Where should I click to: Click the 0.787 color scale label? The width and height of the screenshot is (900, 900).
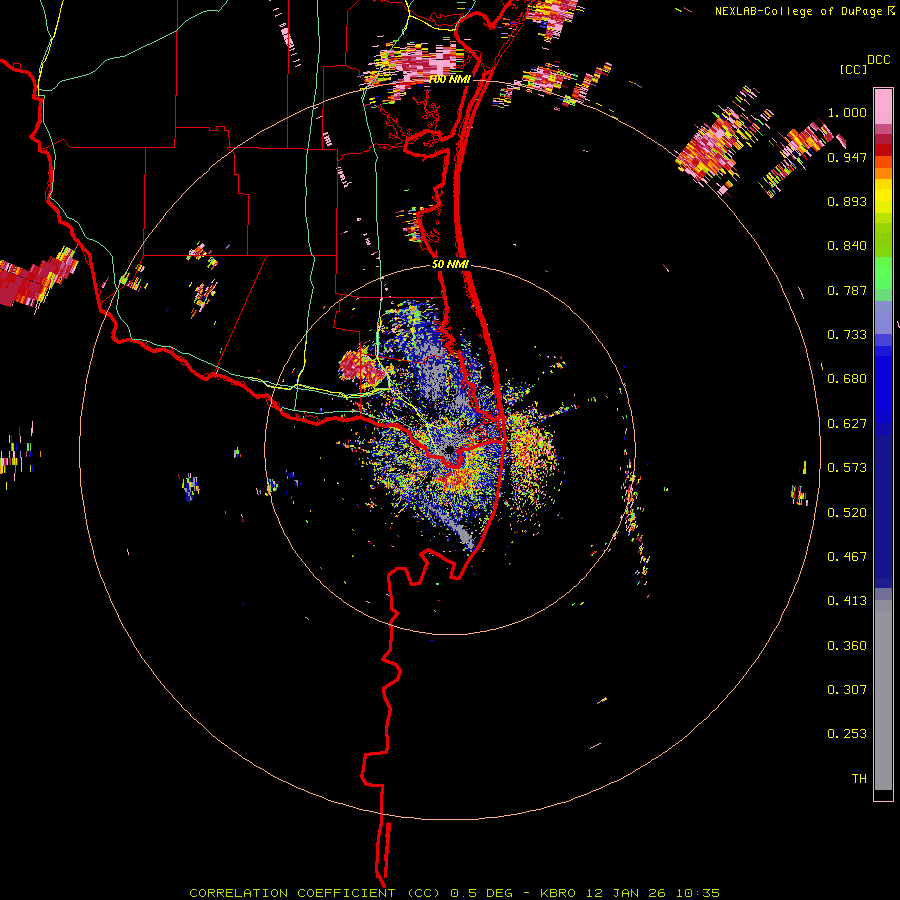847,290
